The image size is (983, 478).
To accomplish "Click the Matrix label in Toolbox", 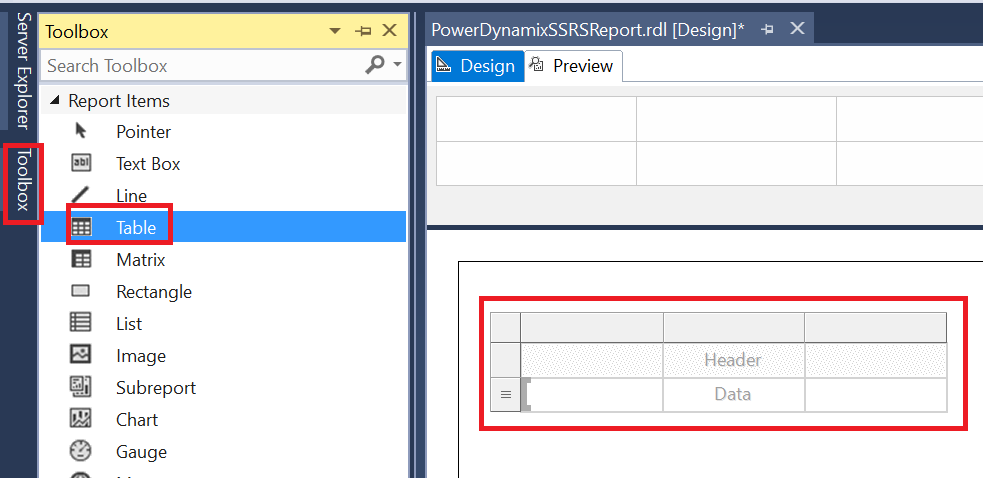I will 140,259.
